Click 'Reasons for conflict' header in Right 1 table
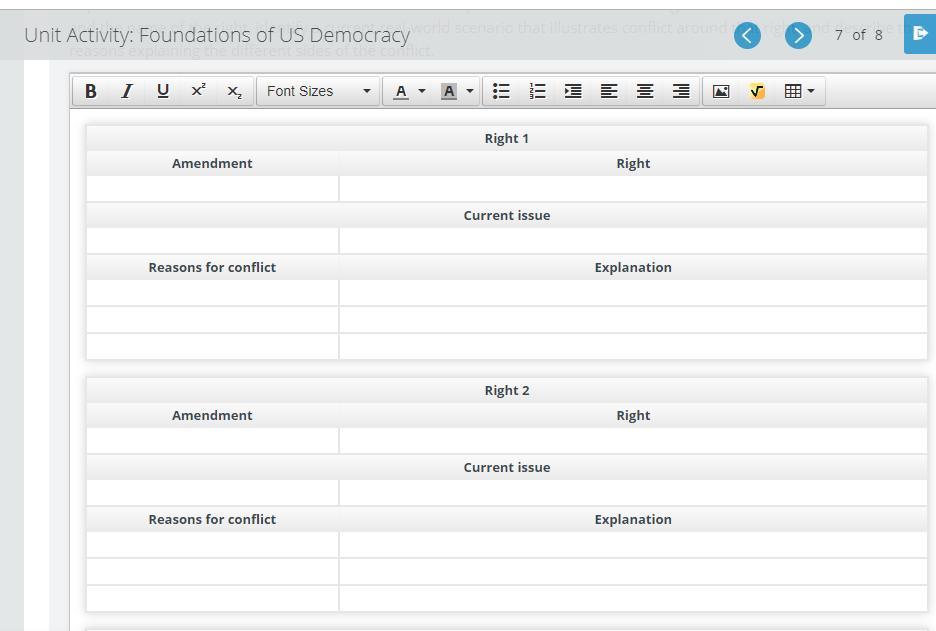936x631 pixels. click(x=213, y=267)
